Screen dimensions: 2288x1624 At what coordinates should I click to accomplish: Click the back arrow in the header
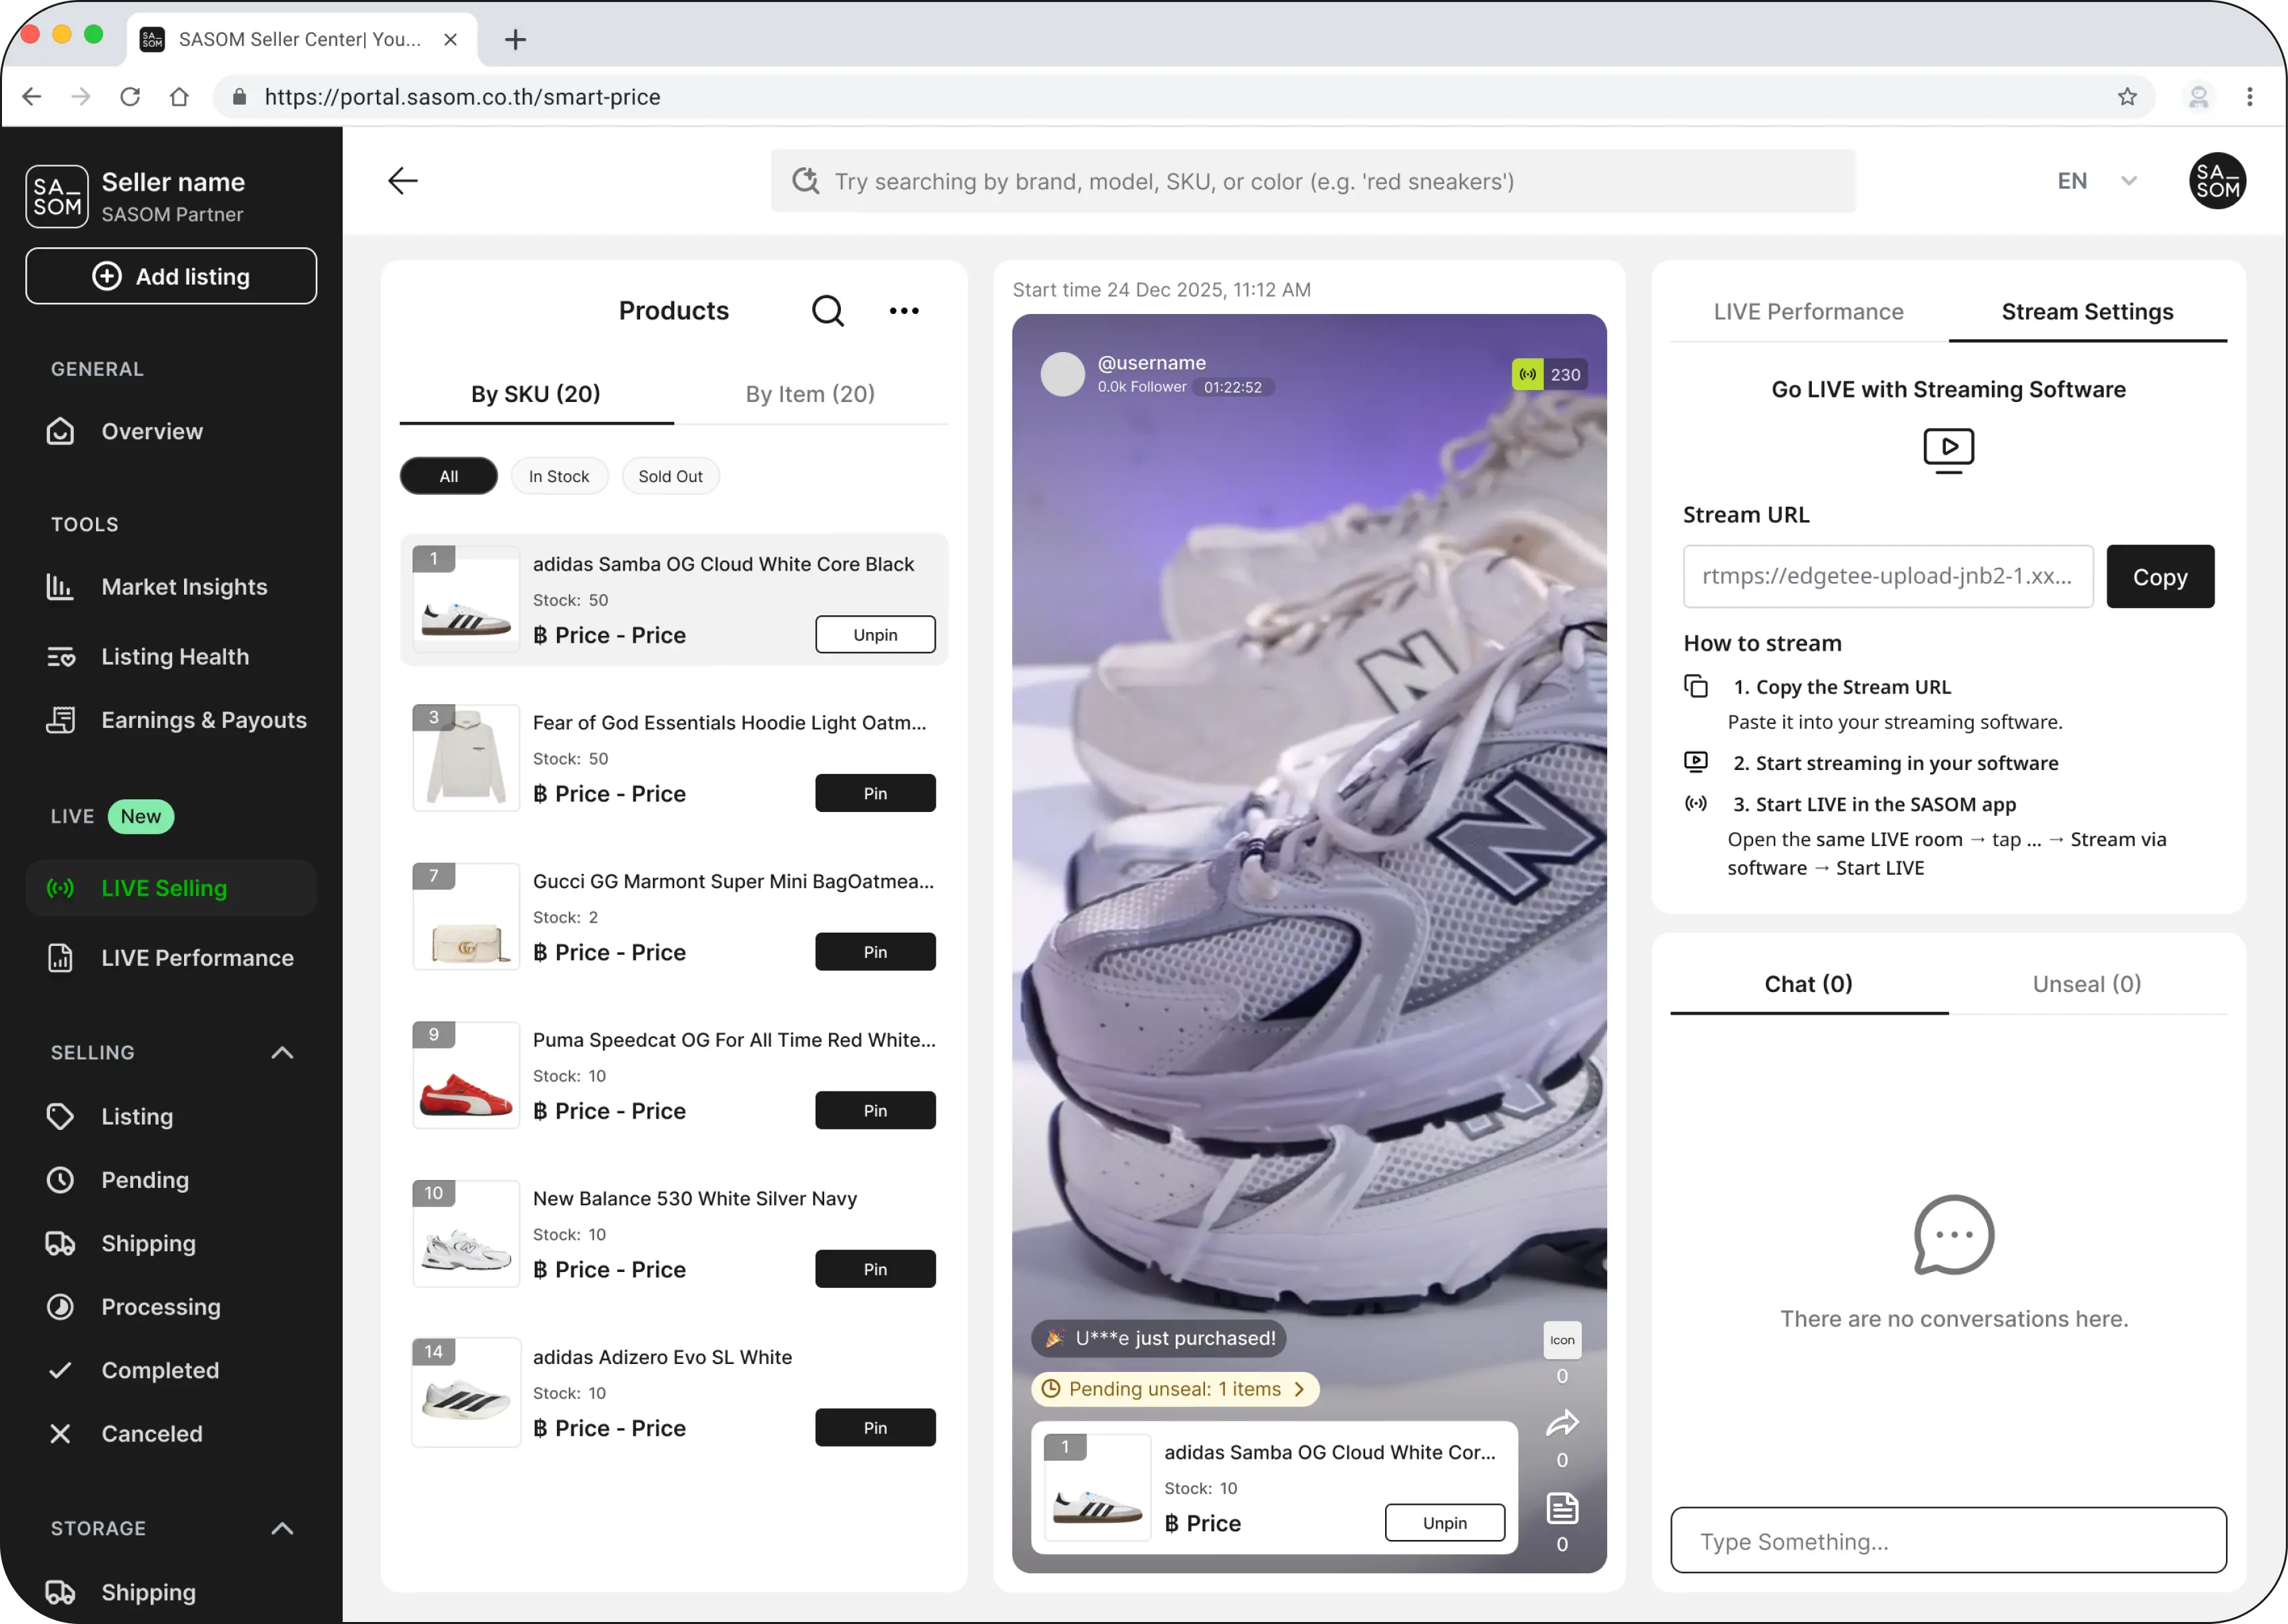pyautogui.click(x=402, y=181)
